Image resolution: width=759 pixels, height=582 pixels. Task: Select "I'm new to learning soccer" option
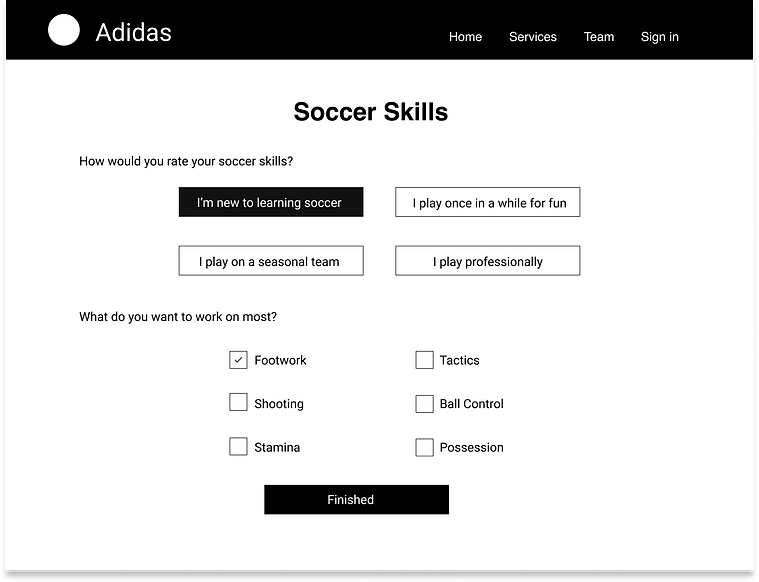click(x=271, y=202)
